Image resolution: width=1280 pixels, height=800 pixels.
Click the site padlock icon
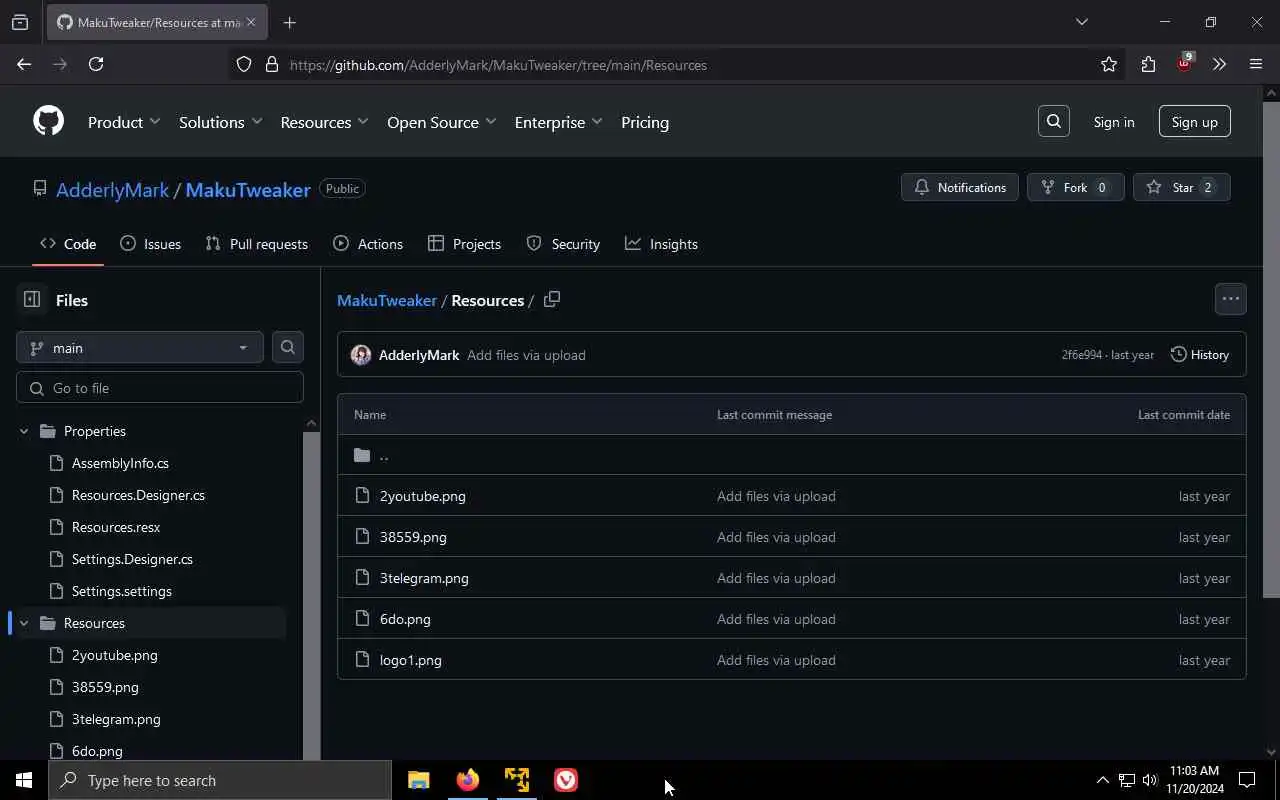click(x=271, y=64)
